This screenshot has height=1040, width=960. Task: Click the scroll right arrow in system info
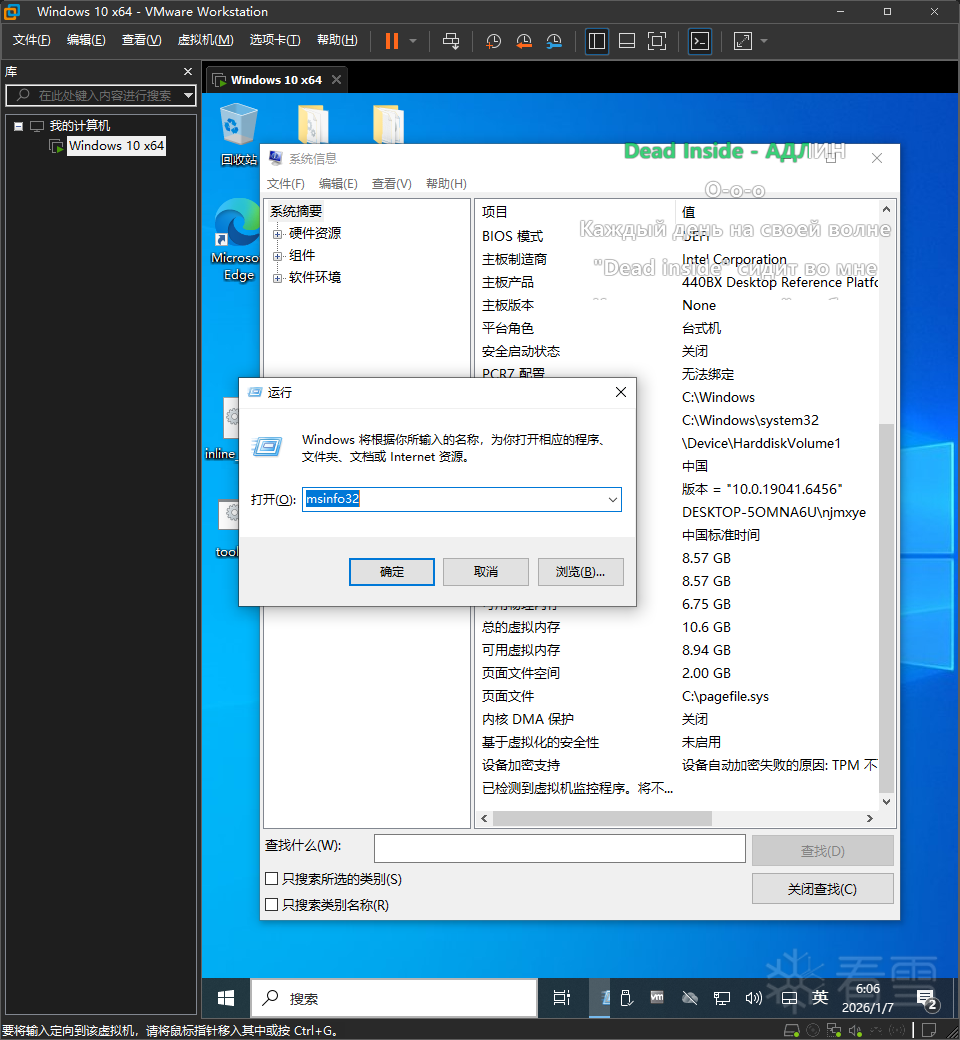[x=870, y=818]
